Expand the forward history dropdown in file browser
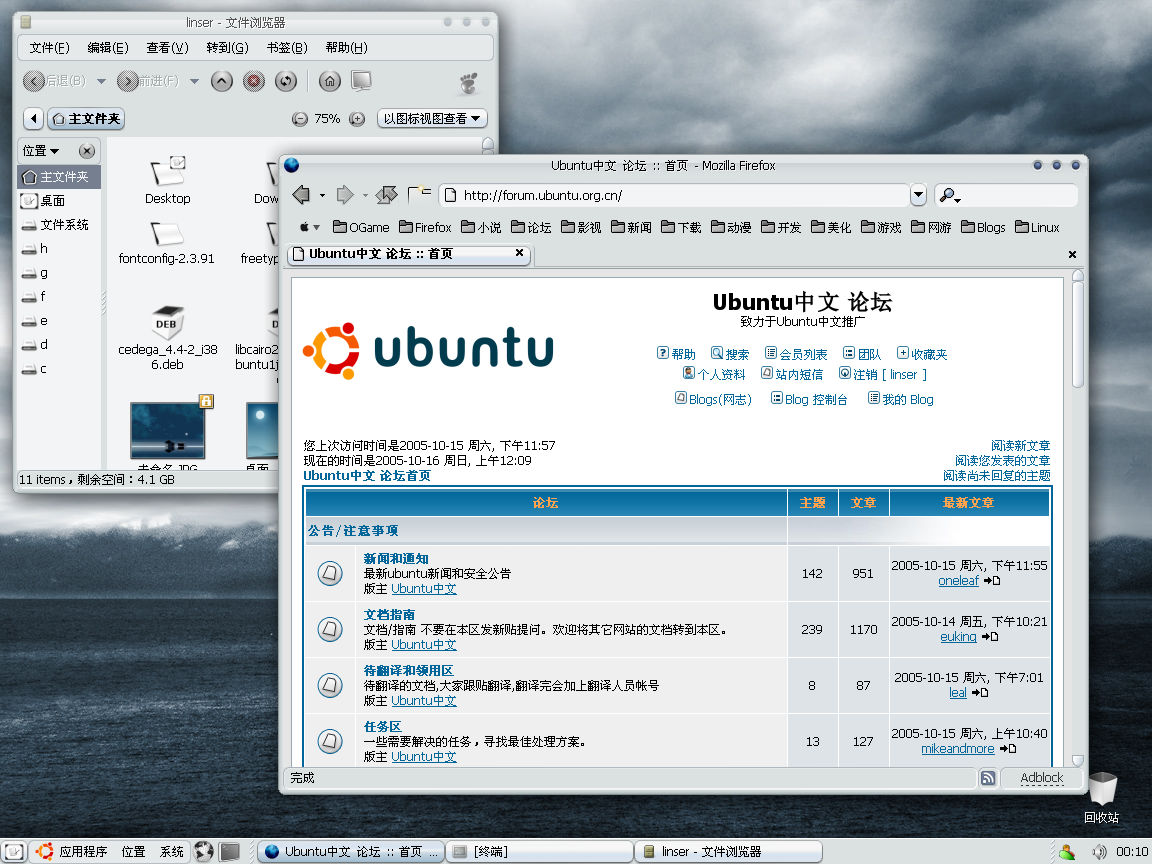The height and width of the screenshot is (864, 1152). coord(195,82)
